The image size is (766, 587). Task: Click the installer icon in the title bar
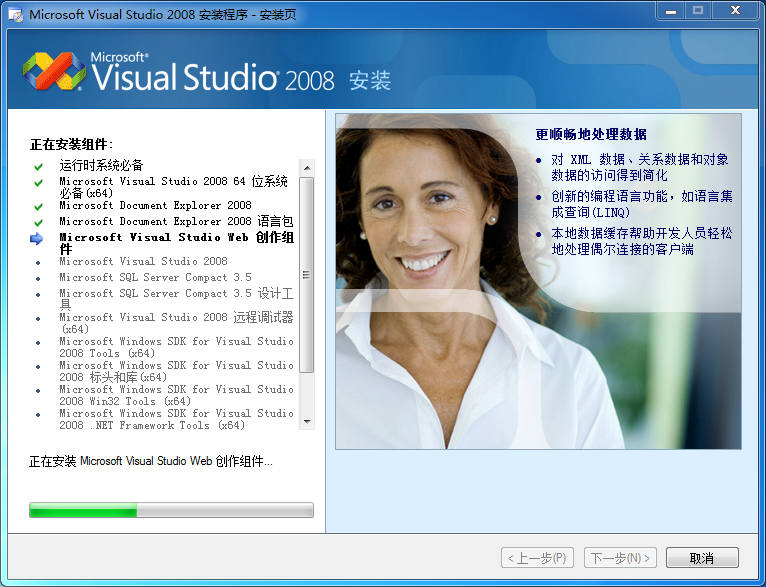pos(16,14)
